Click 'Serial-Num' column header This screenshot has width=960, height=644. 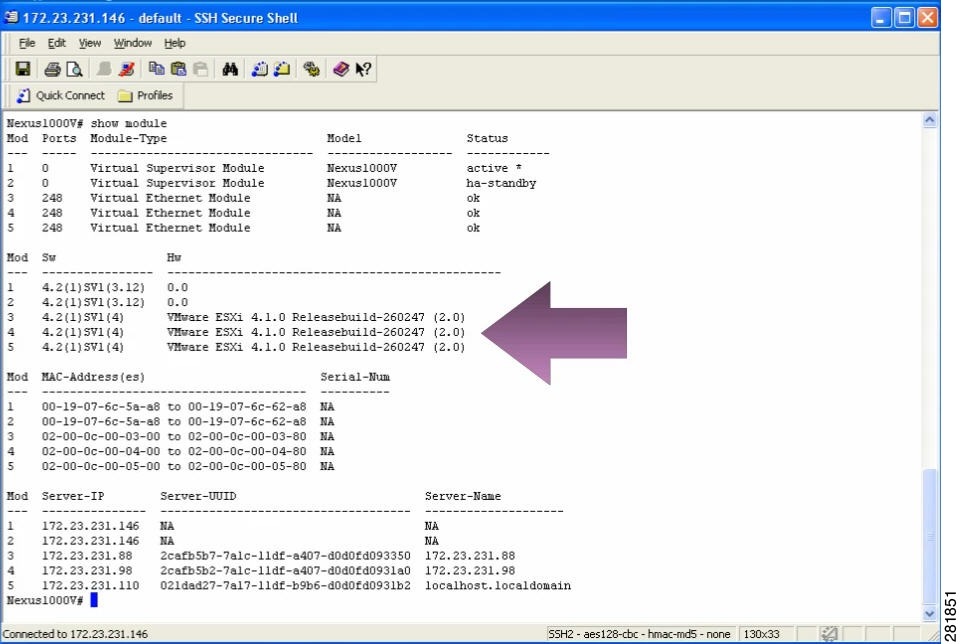point(355,377)
